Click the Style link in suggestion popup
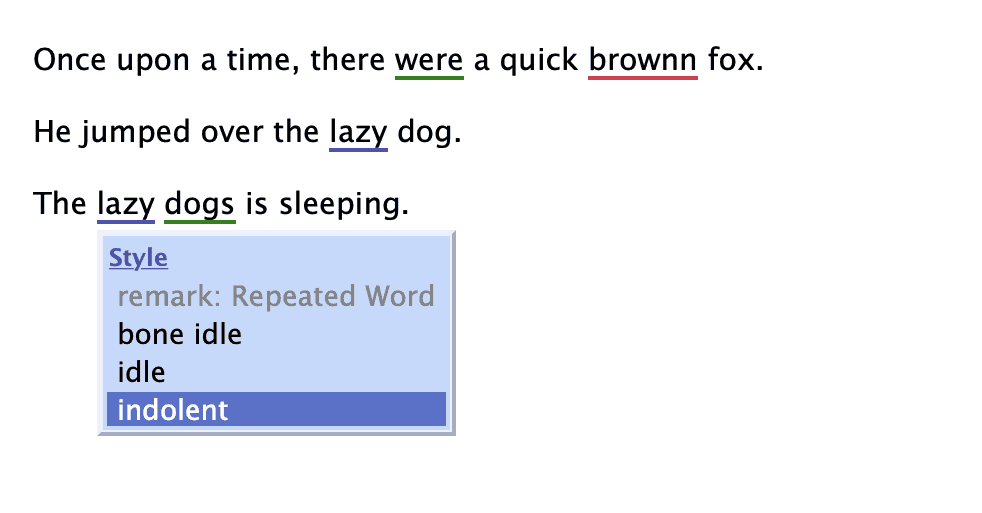Screen dimensions: 982x513 tap(138, 258)
